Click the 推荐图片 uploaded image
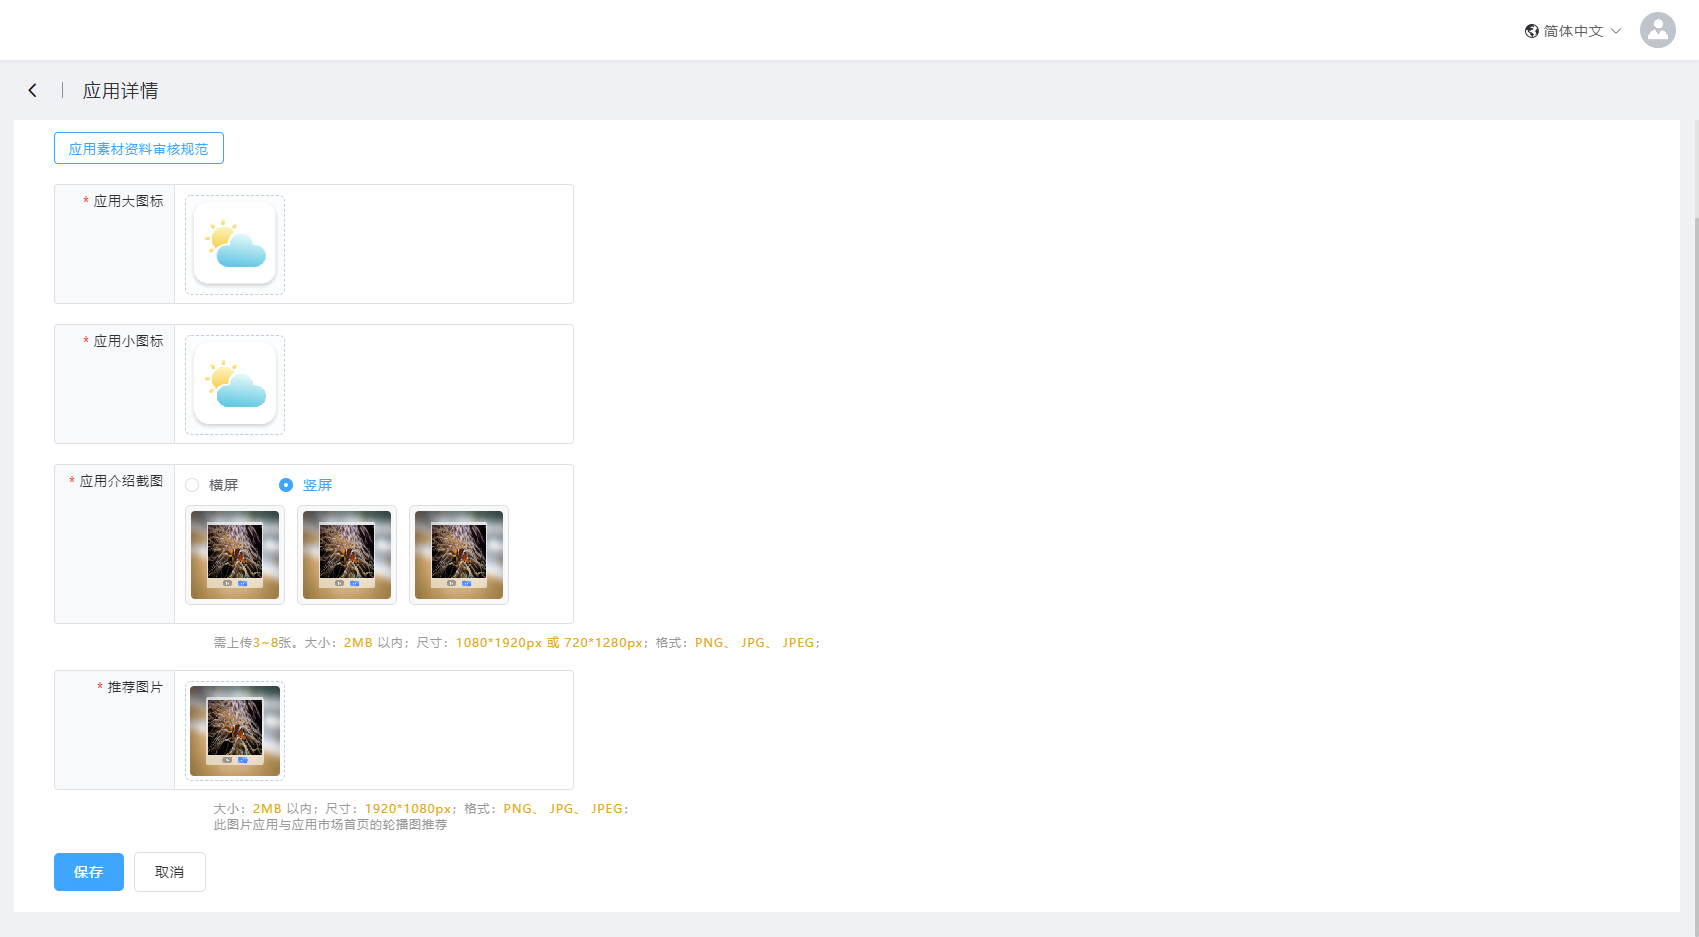This screenshot has width=1699, height=937. tap(235, 730)
